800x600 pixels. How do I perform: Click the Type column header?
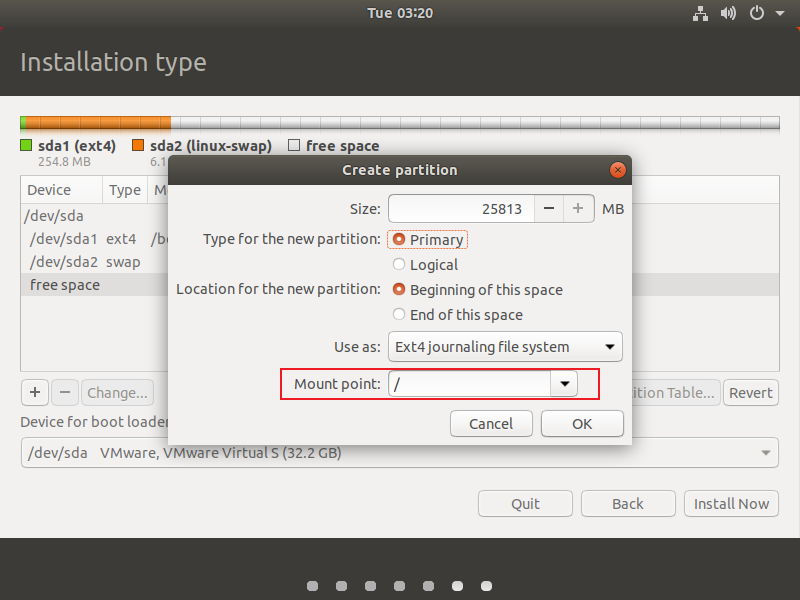click(x=125, y=190)
